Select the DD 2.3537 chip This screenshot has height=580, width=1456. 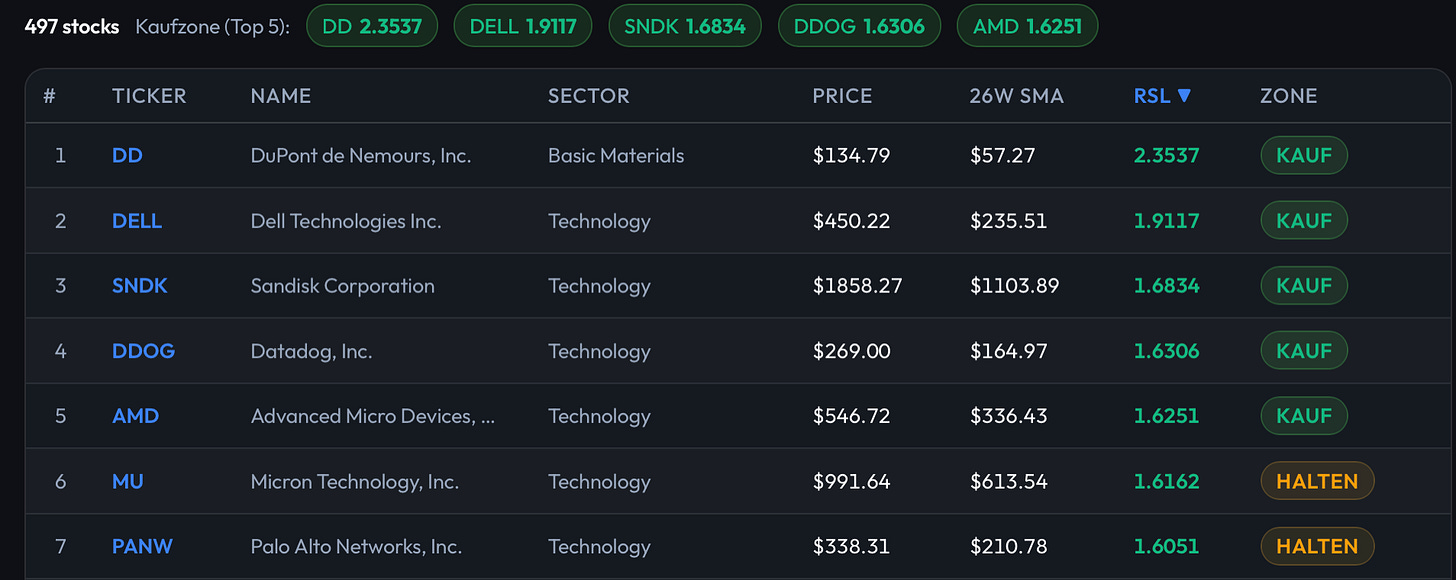coord(372,26)
